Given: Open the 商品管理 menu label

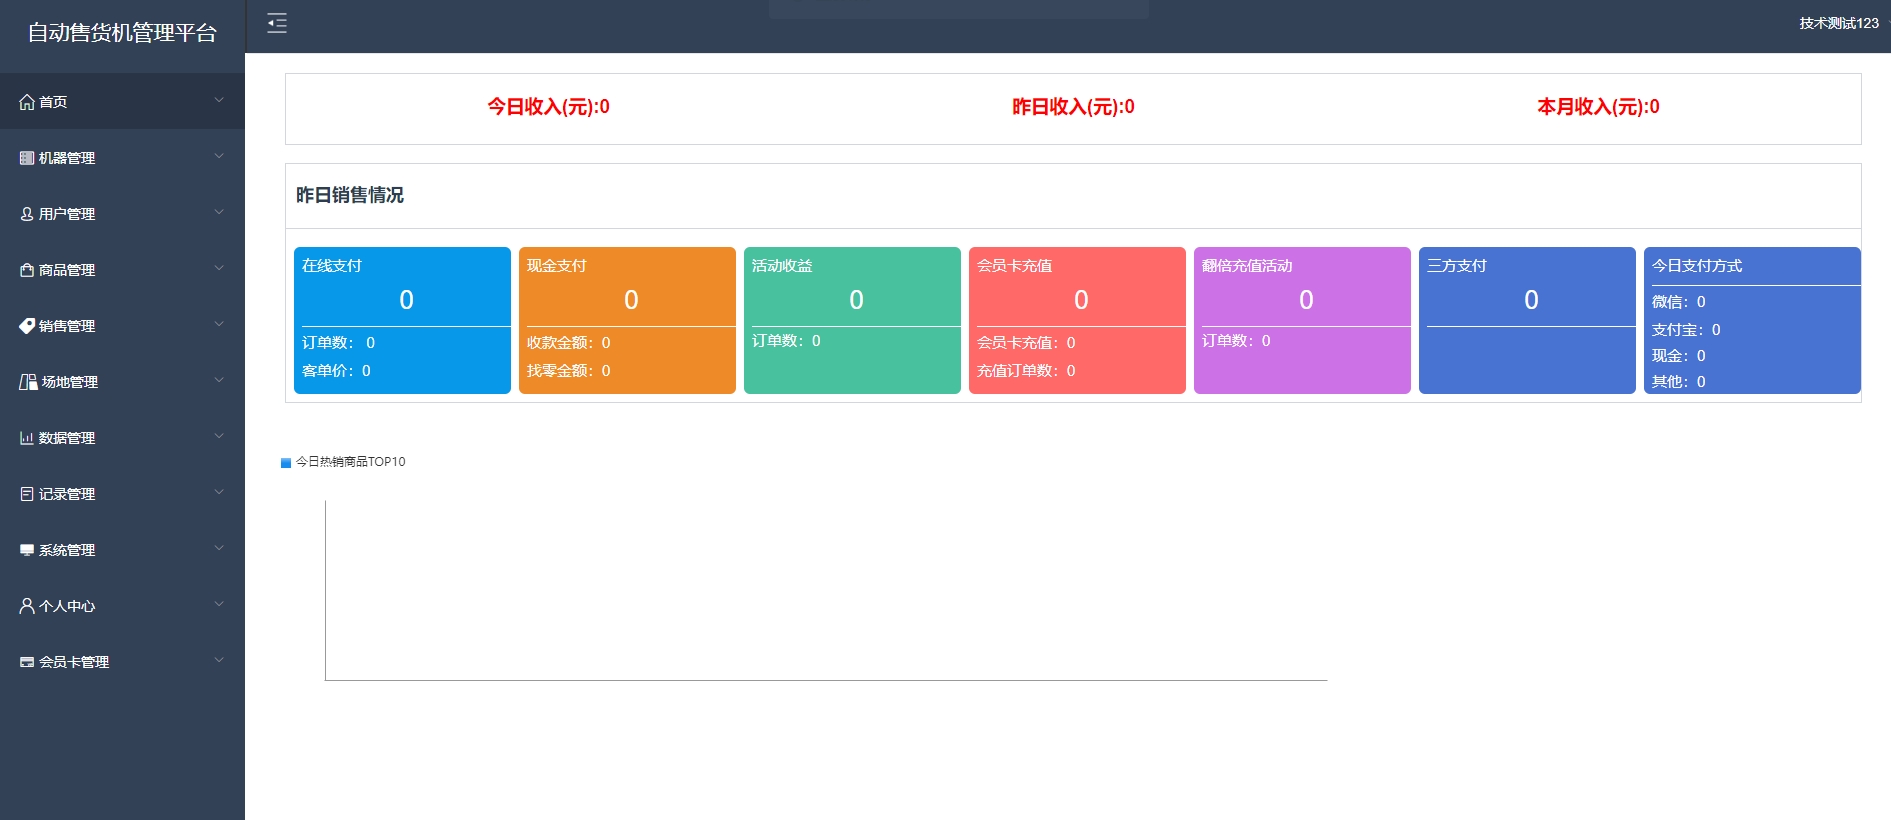Looking at the screenshot, I should (67, 270).
